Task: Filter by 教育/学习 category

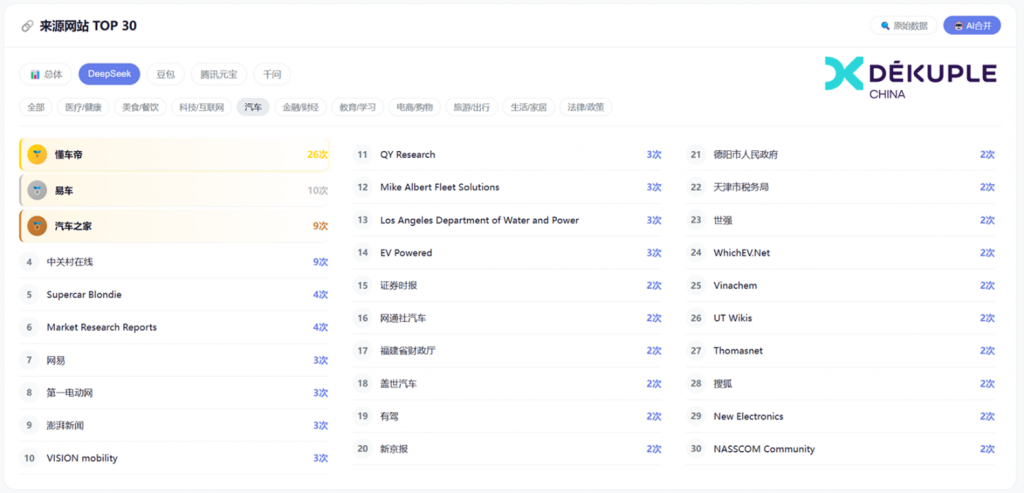Action: pyautogui.click(x=358, y=107)
